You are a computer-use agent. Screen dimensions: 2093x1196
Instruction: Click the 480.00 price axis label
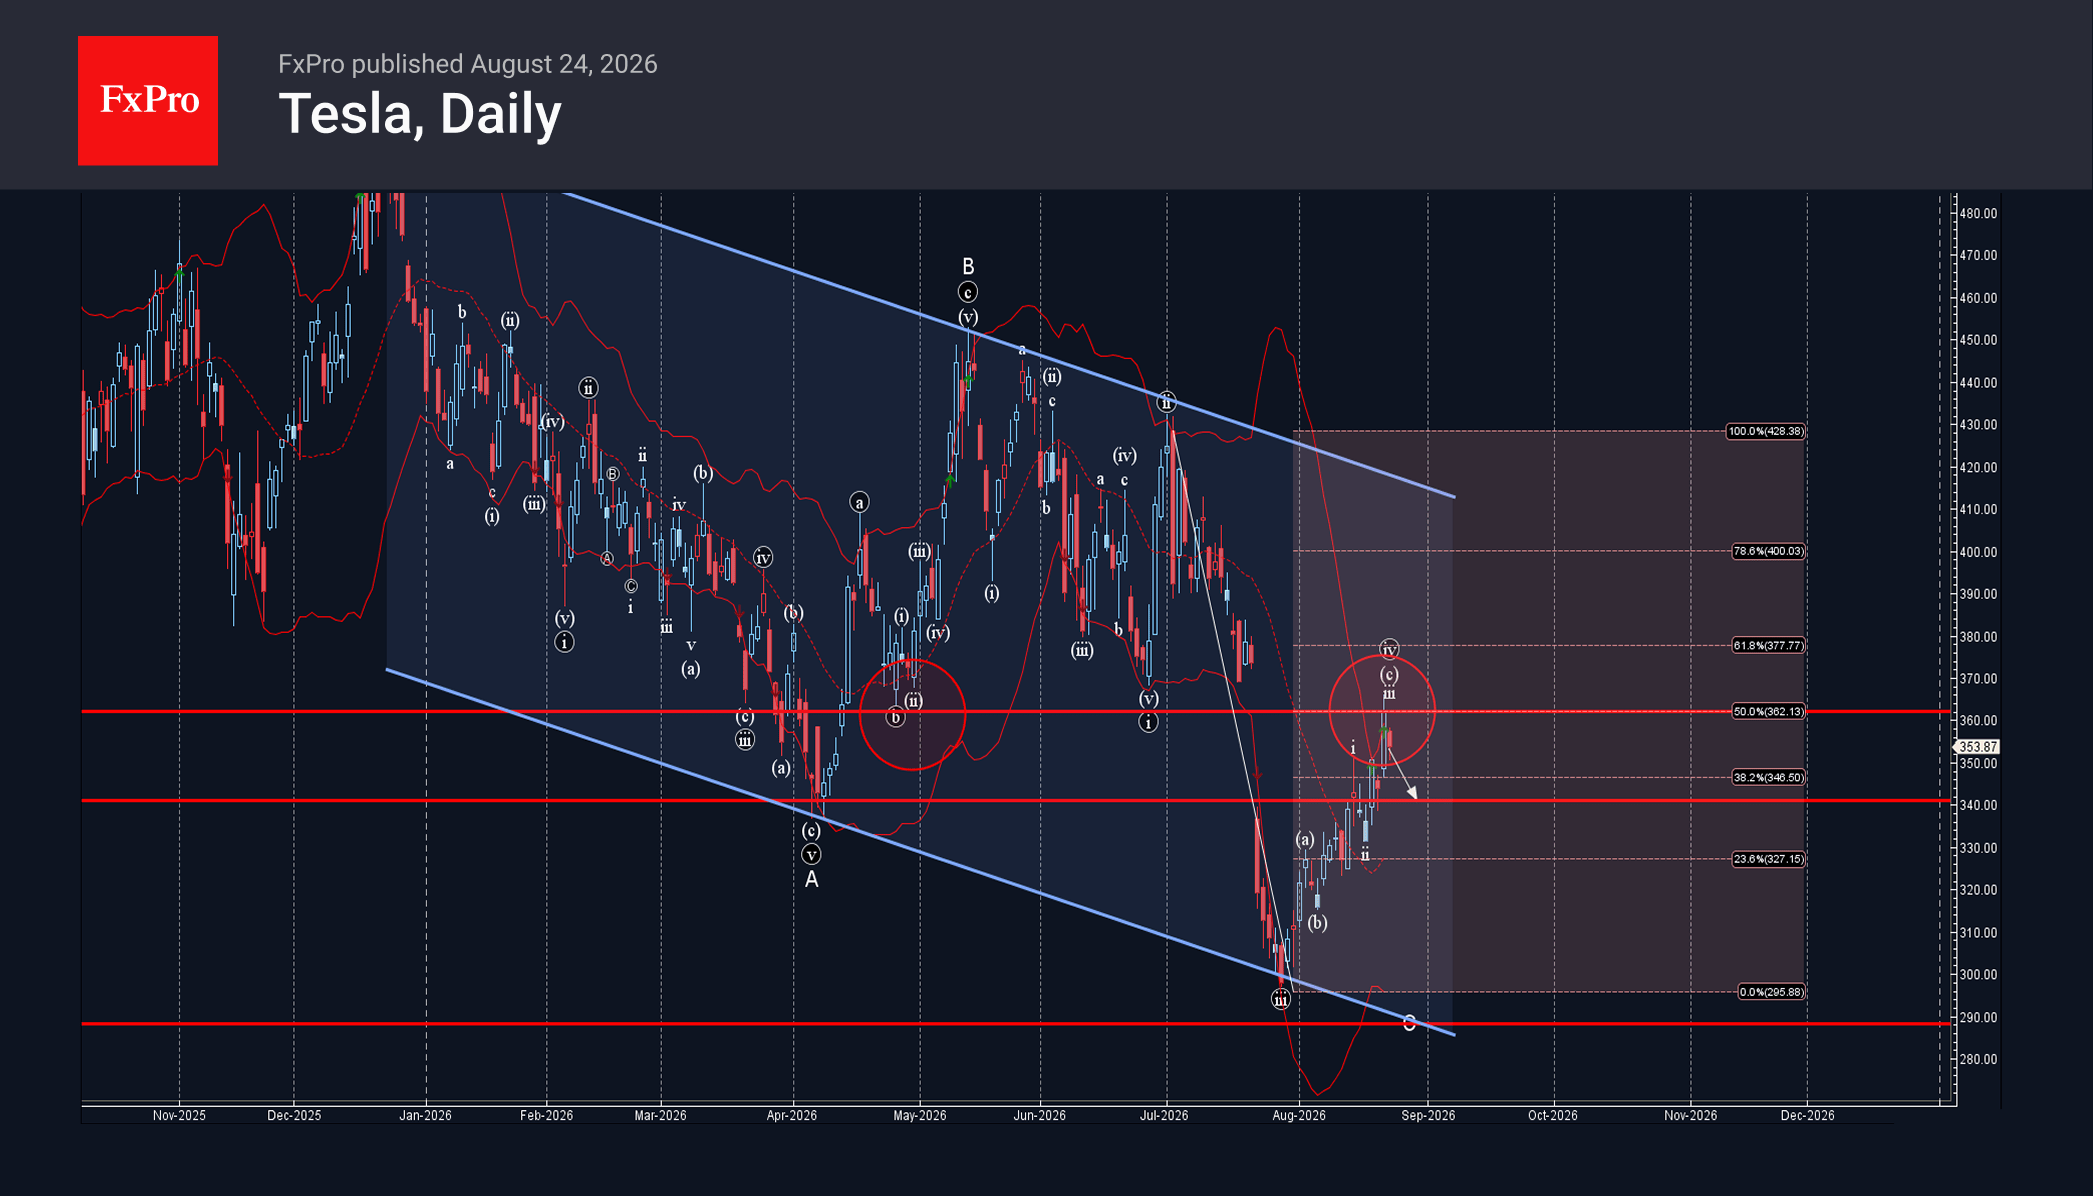click(1978, 214)
